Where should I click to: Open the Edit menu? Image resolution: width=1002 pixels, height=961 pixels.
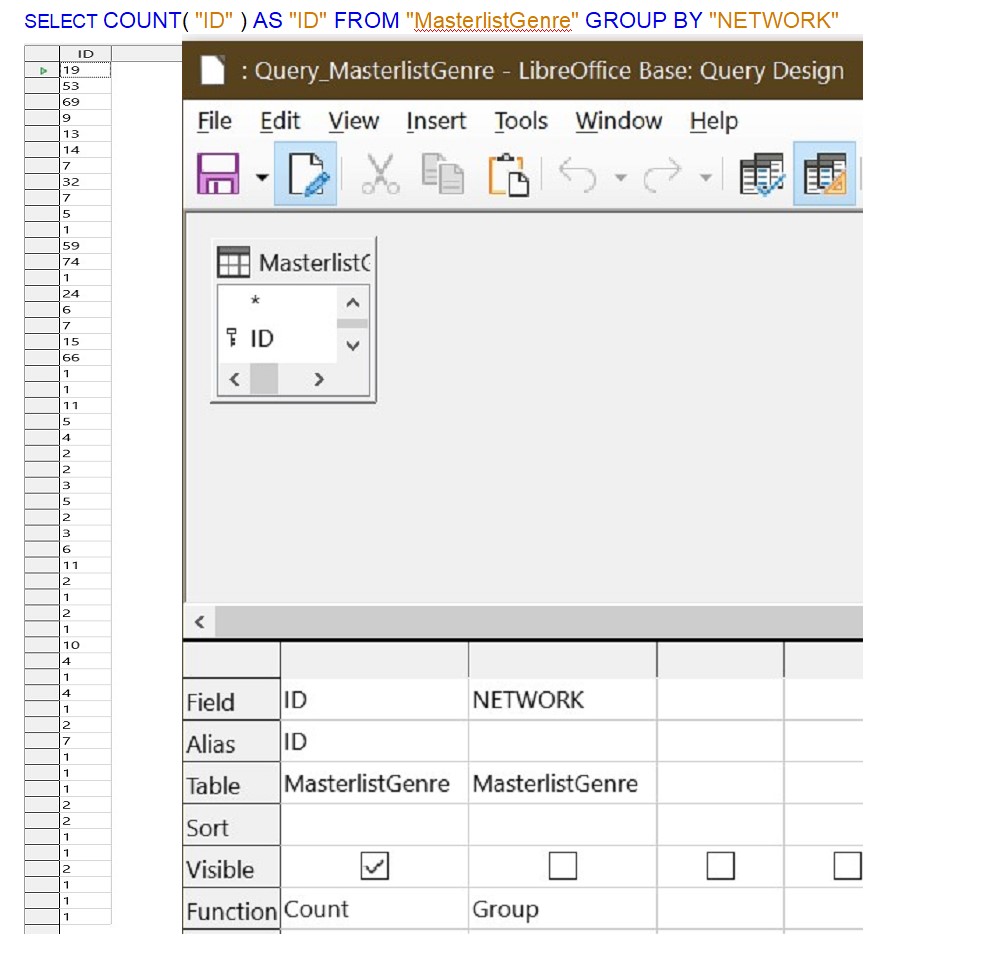point(280,121)
